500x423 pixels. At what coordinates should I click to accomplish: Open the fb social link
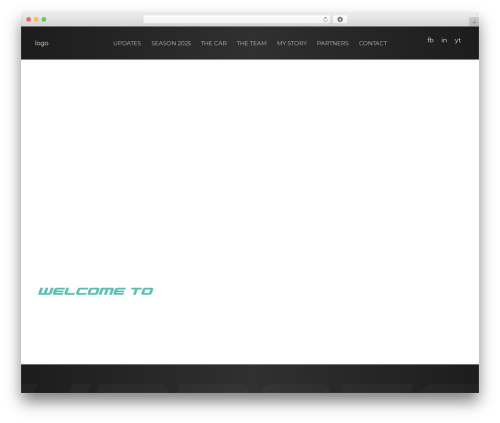[x=430, y=40]
